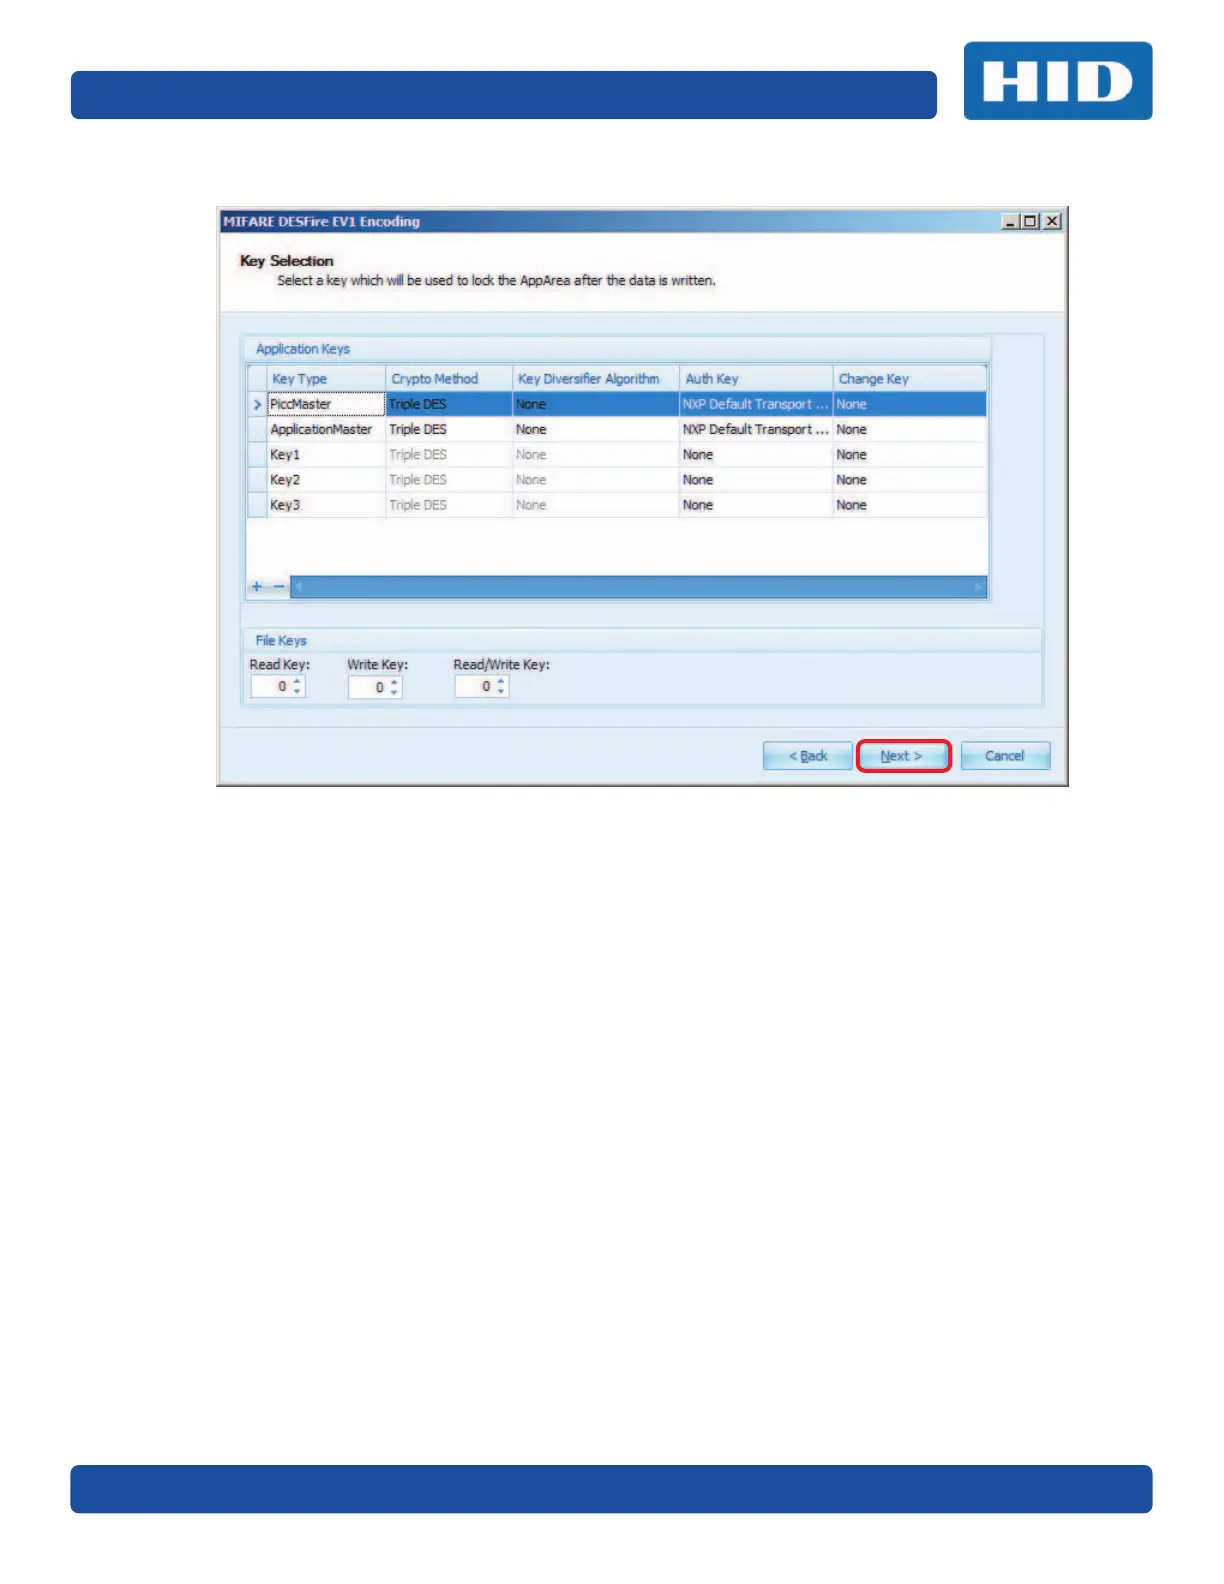Remove a key with the minus icon
1224x1584 pixels.
pyautogui.click(x=279, y=587)
